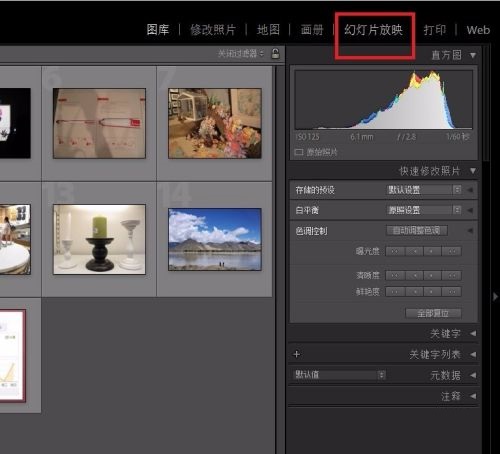Screen dimensions: 500x454
Task: Increase 曝光度 by large step
Action: tap(452, 251)
